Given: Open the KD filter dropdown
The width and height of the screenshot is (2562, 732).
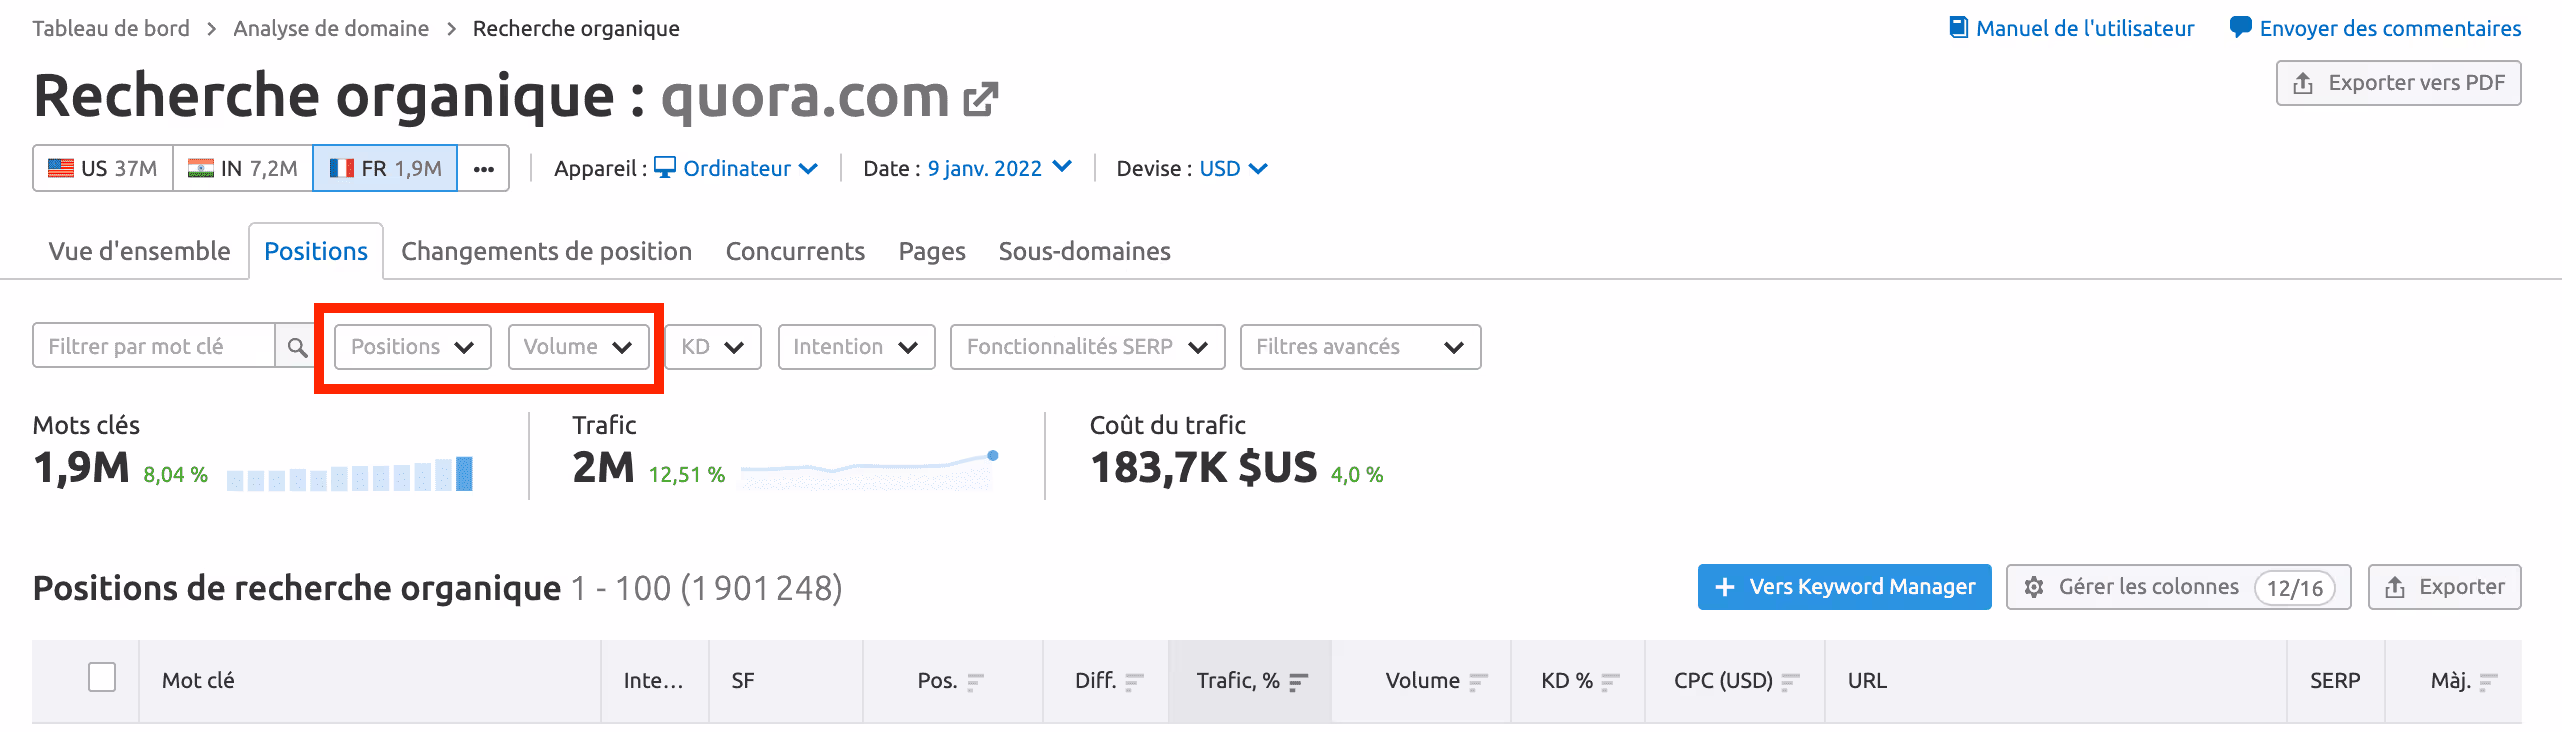Looking at the screenshot, I should 713,347.
